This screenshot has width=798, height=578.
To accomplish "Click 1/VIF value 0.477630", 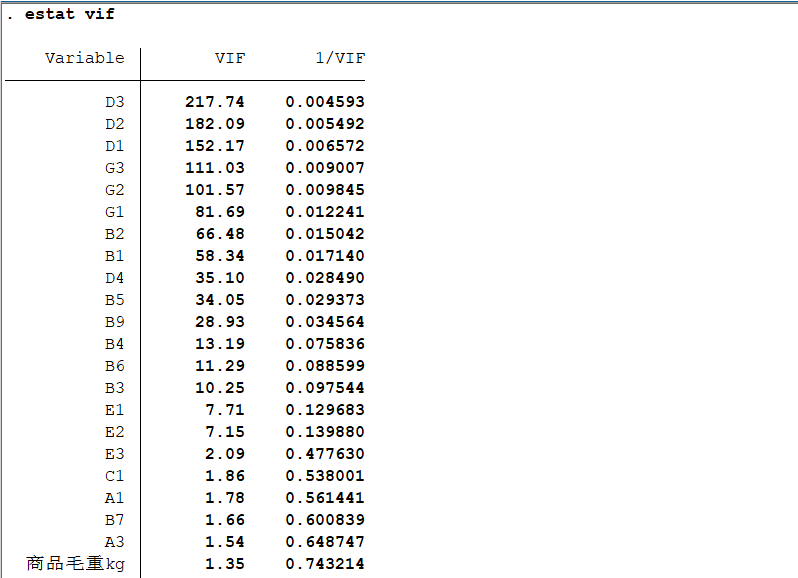I will (325, 453).
